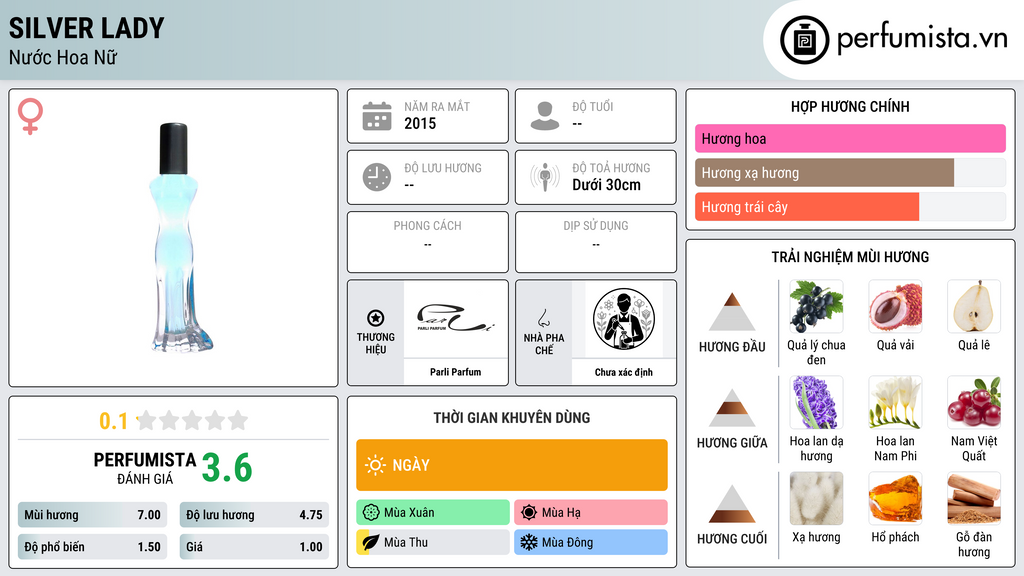Click the perfumista.vn bottle logo icon

(x=804, y=40)
